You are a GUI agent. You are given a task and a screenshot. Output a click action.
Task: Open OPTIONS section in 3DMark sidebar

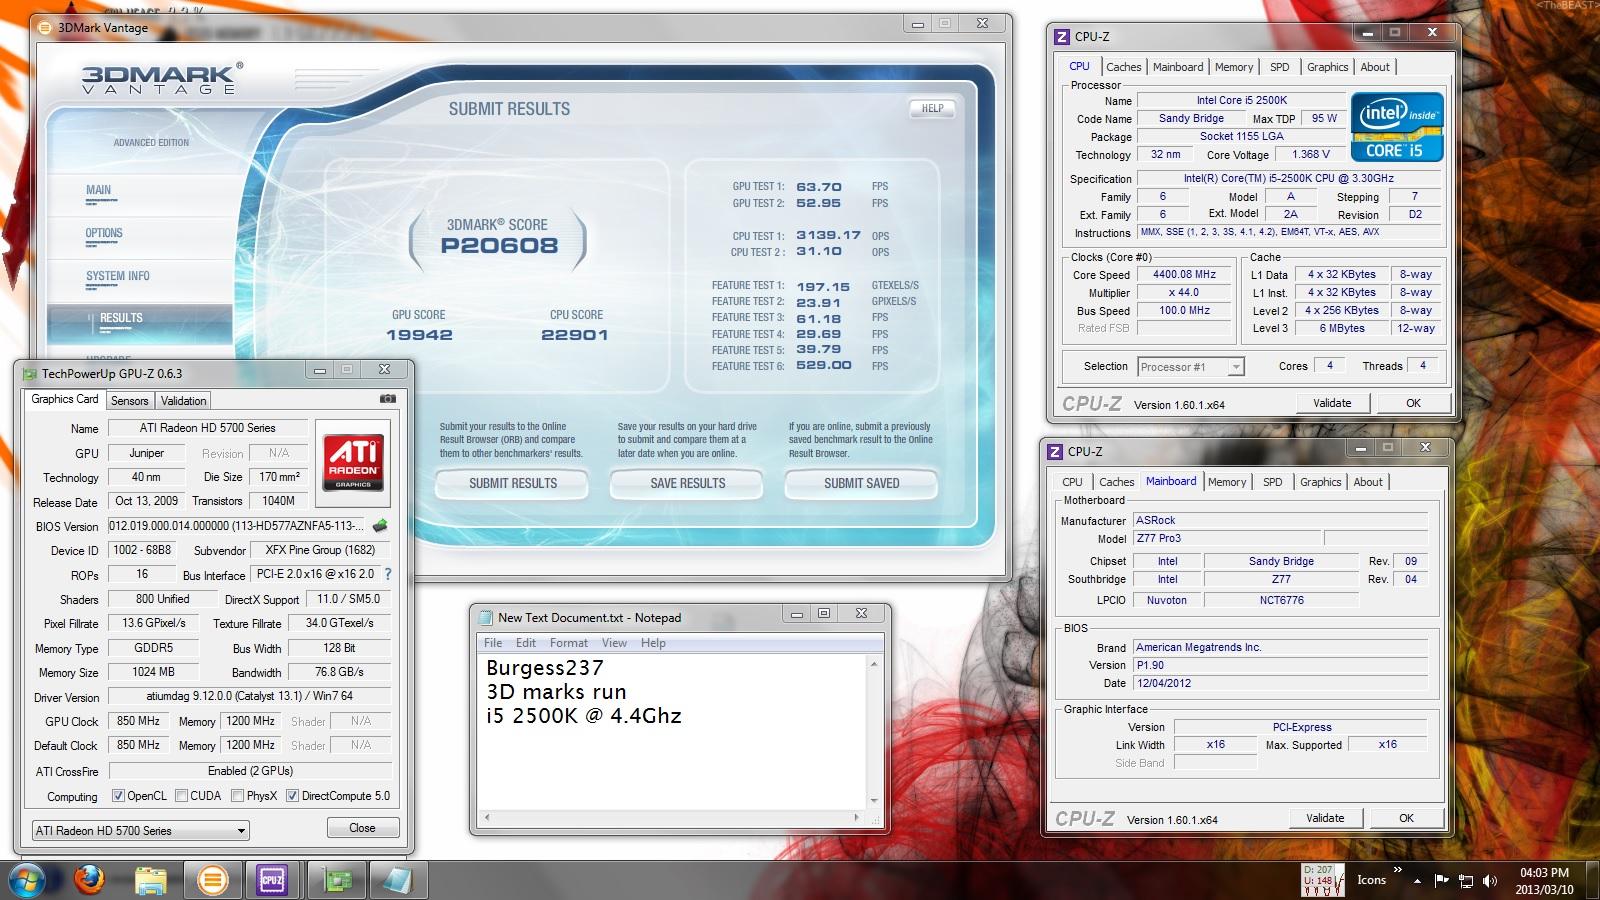(104, 233)
